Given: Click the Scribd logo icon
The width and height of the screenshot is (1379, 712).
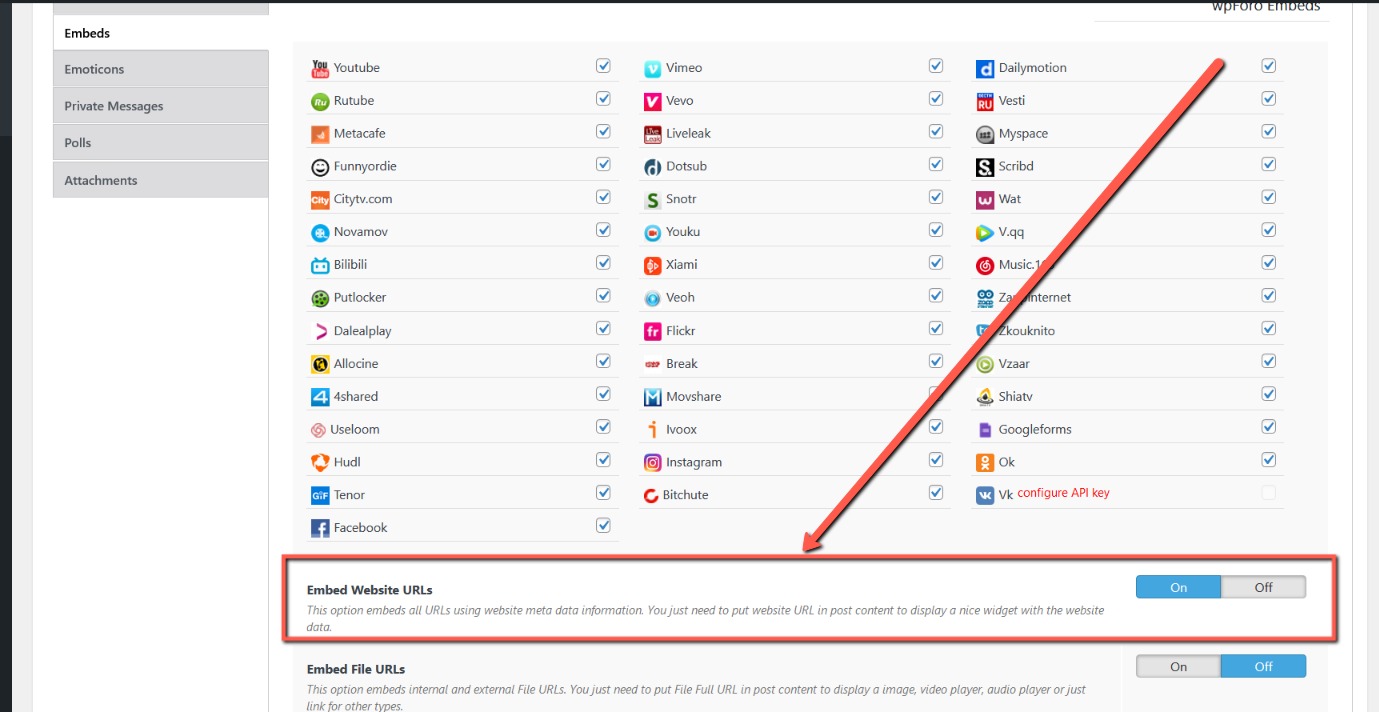Looking at the screenshot, I should [984, 167].
